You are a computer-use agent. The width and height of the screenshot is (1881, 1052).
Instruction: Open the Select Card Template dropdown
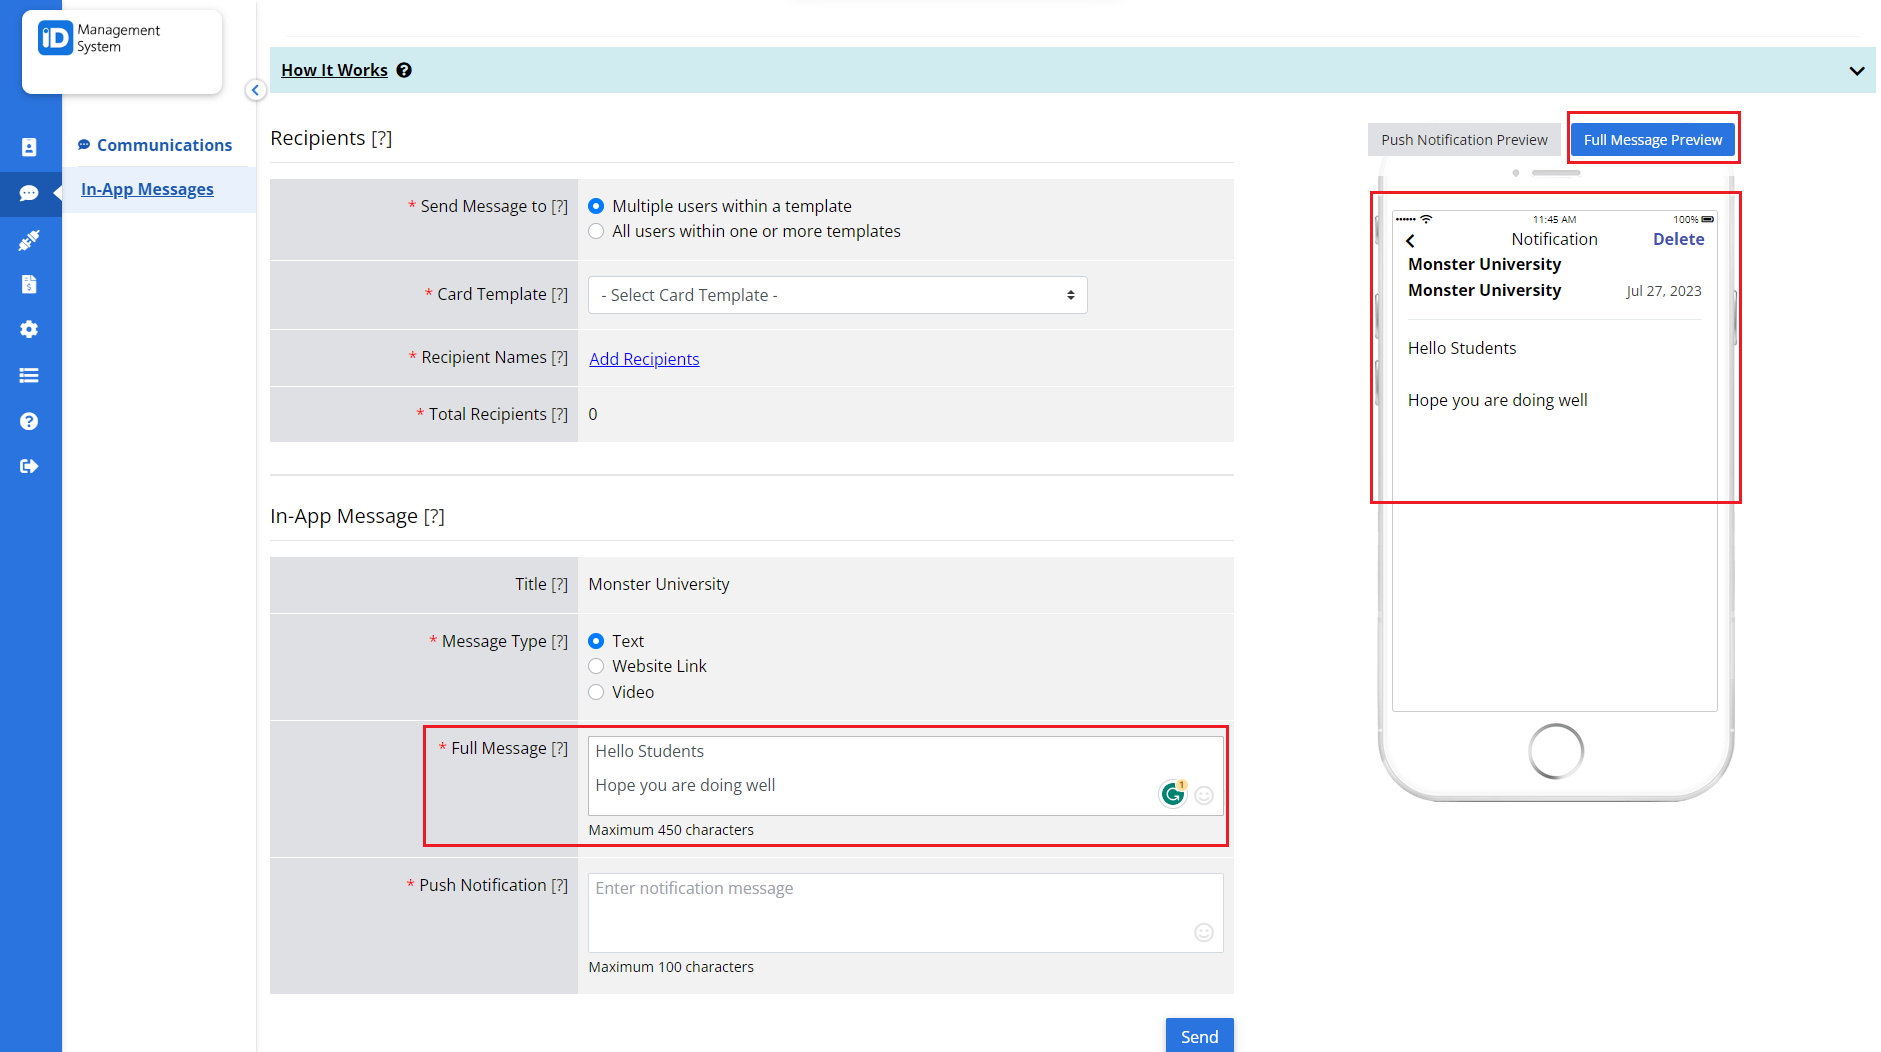838,295
